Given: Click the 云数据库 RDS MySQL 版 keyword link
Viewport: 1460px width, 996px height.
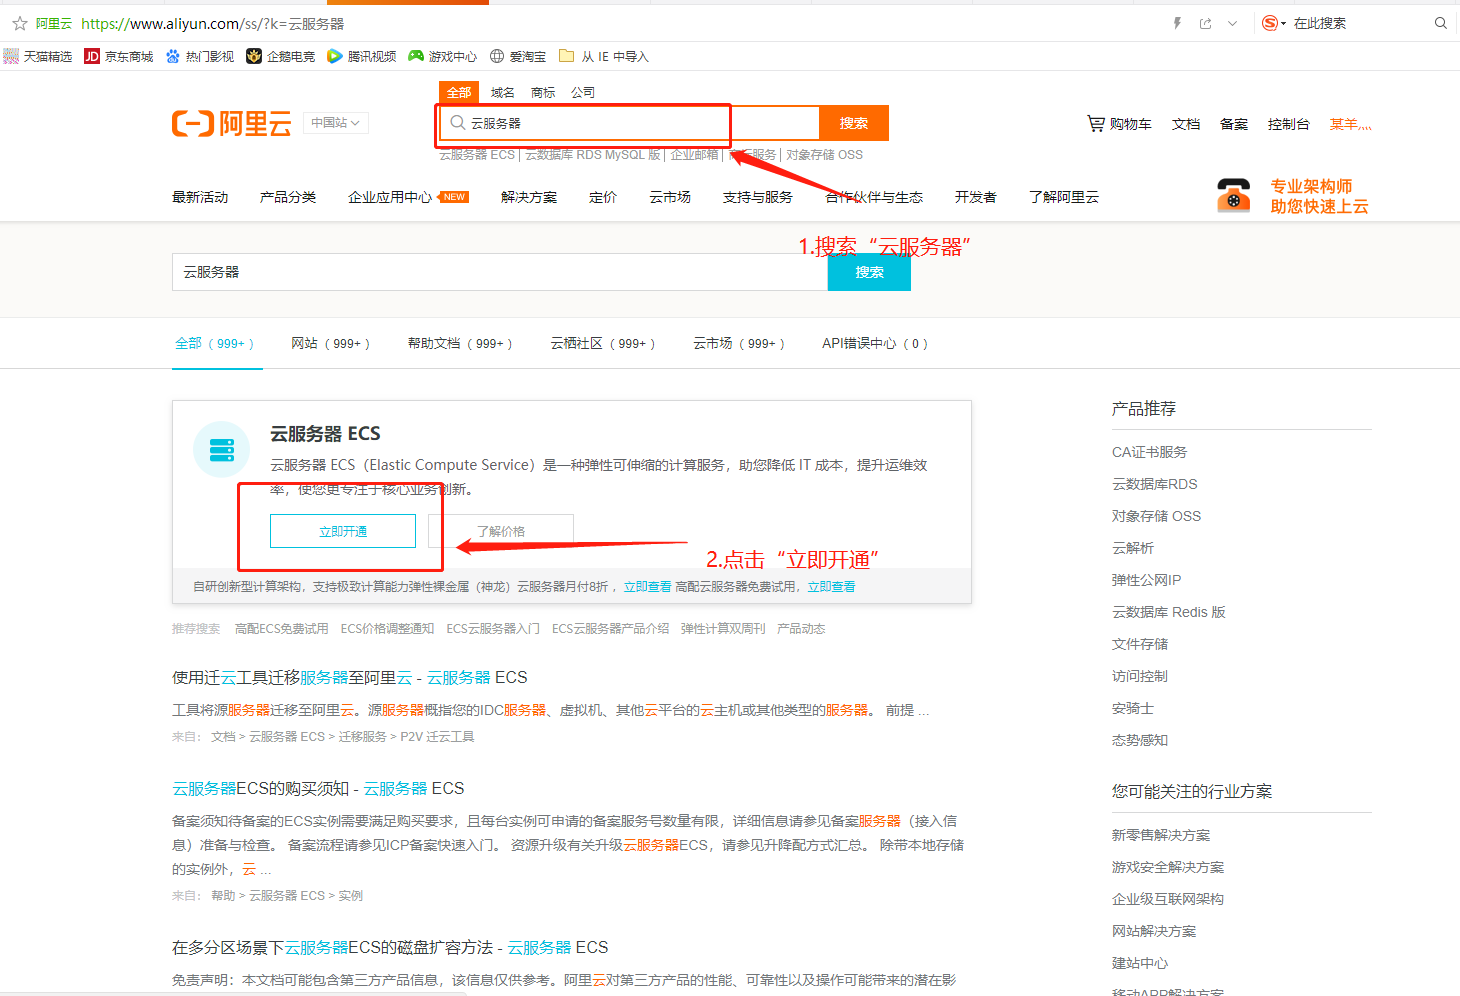Looking at the screenshot, I should (593, 155).
